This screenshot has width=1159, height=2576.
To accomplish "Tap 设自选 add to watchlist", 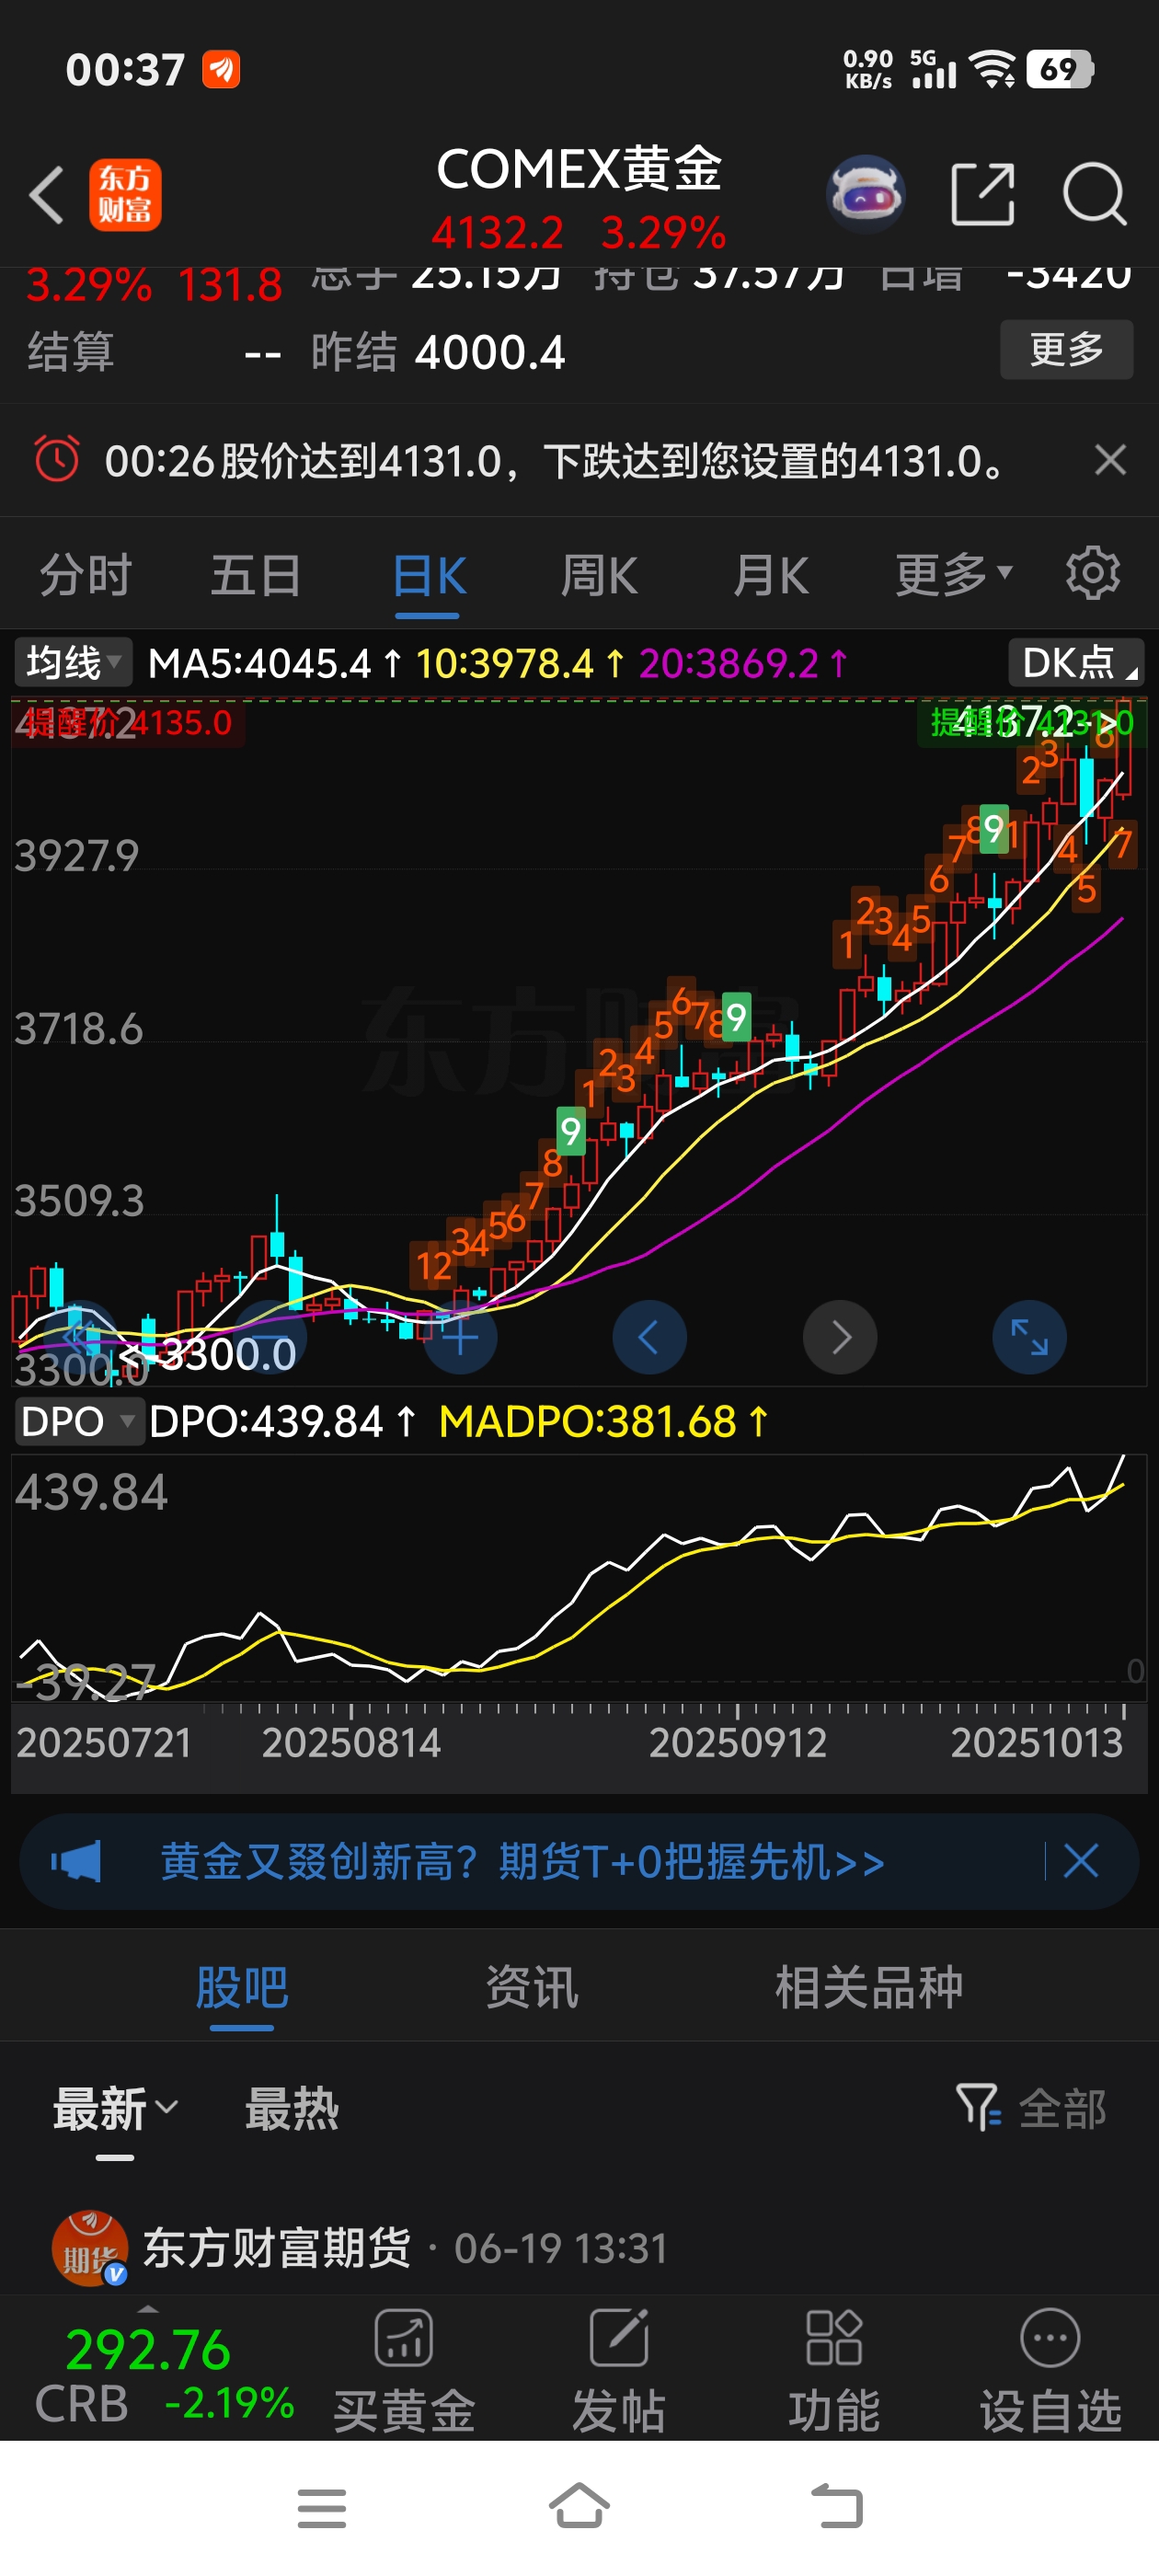I will tap(1049, 2372).
